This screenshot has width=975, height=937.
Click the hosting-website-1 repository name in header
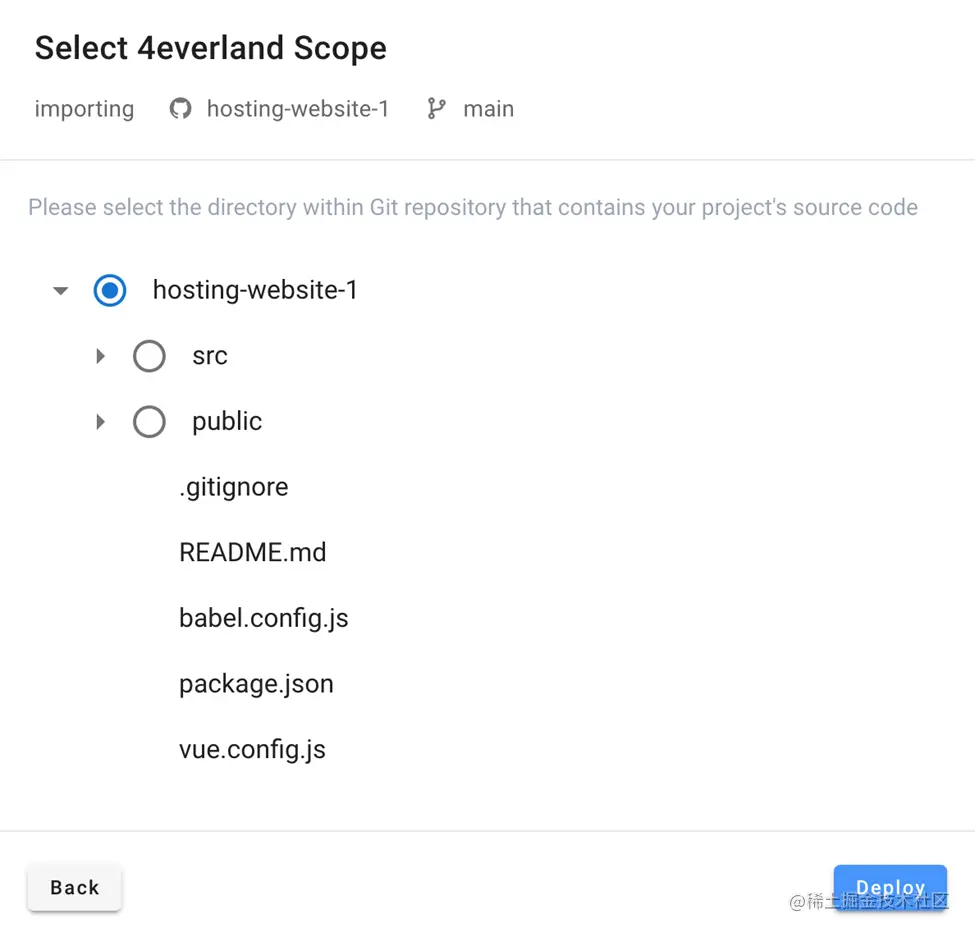coord(297,109)
